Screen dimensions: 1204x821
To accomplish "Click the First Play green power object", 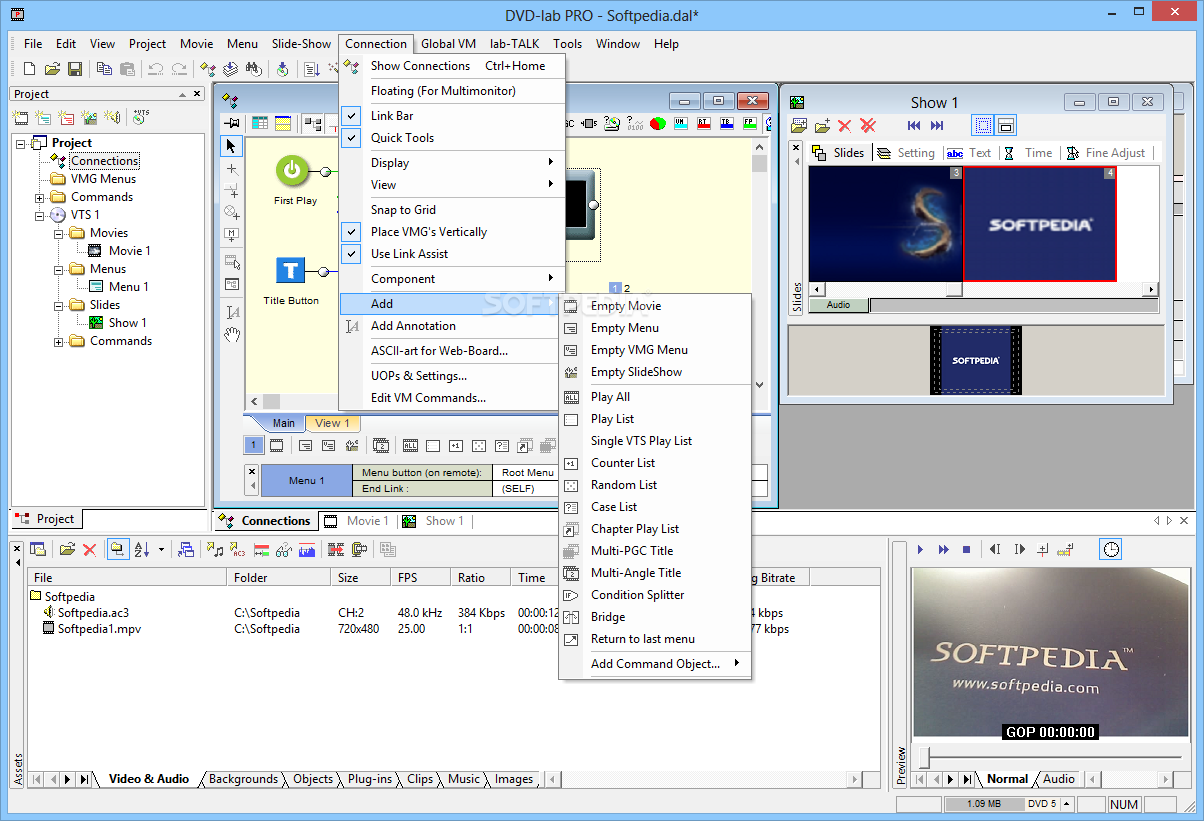I will [x=292, y=171].
